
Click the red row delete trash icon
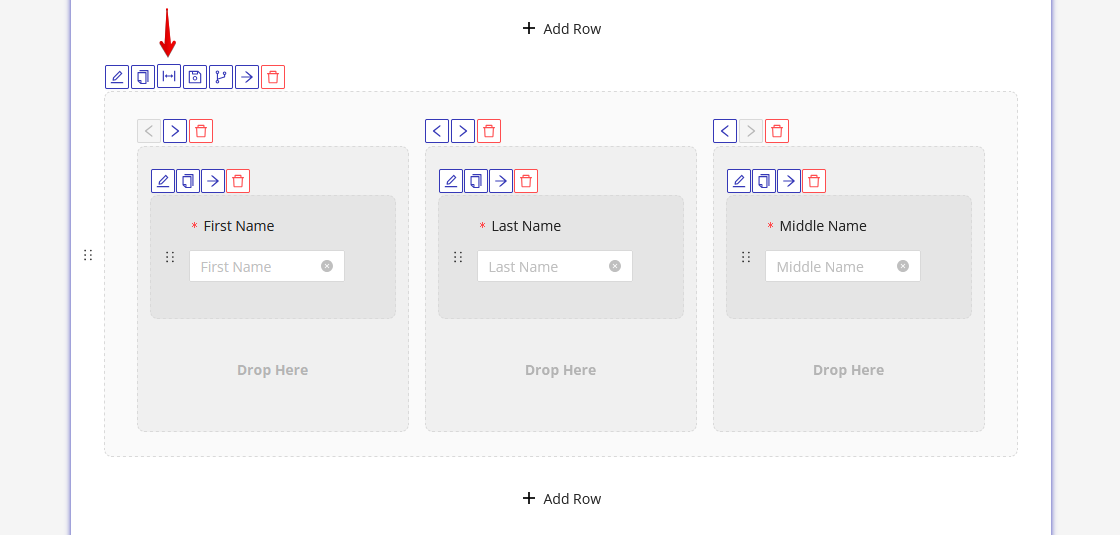pos(273,77)
